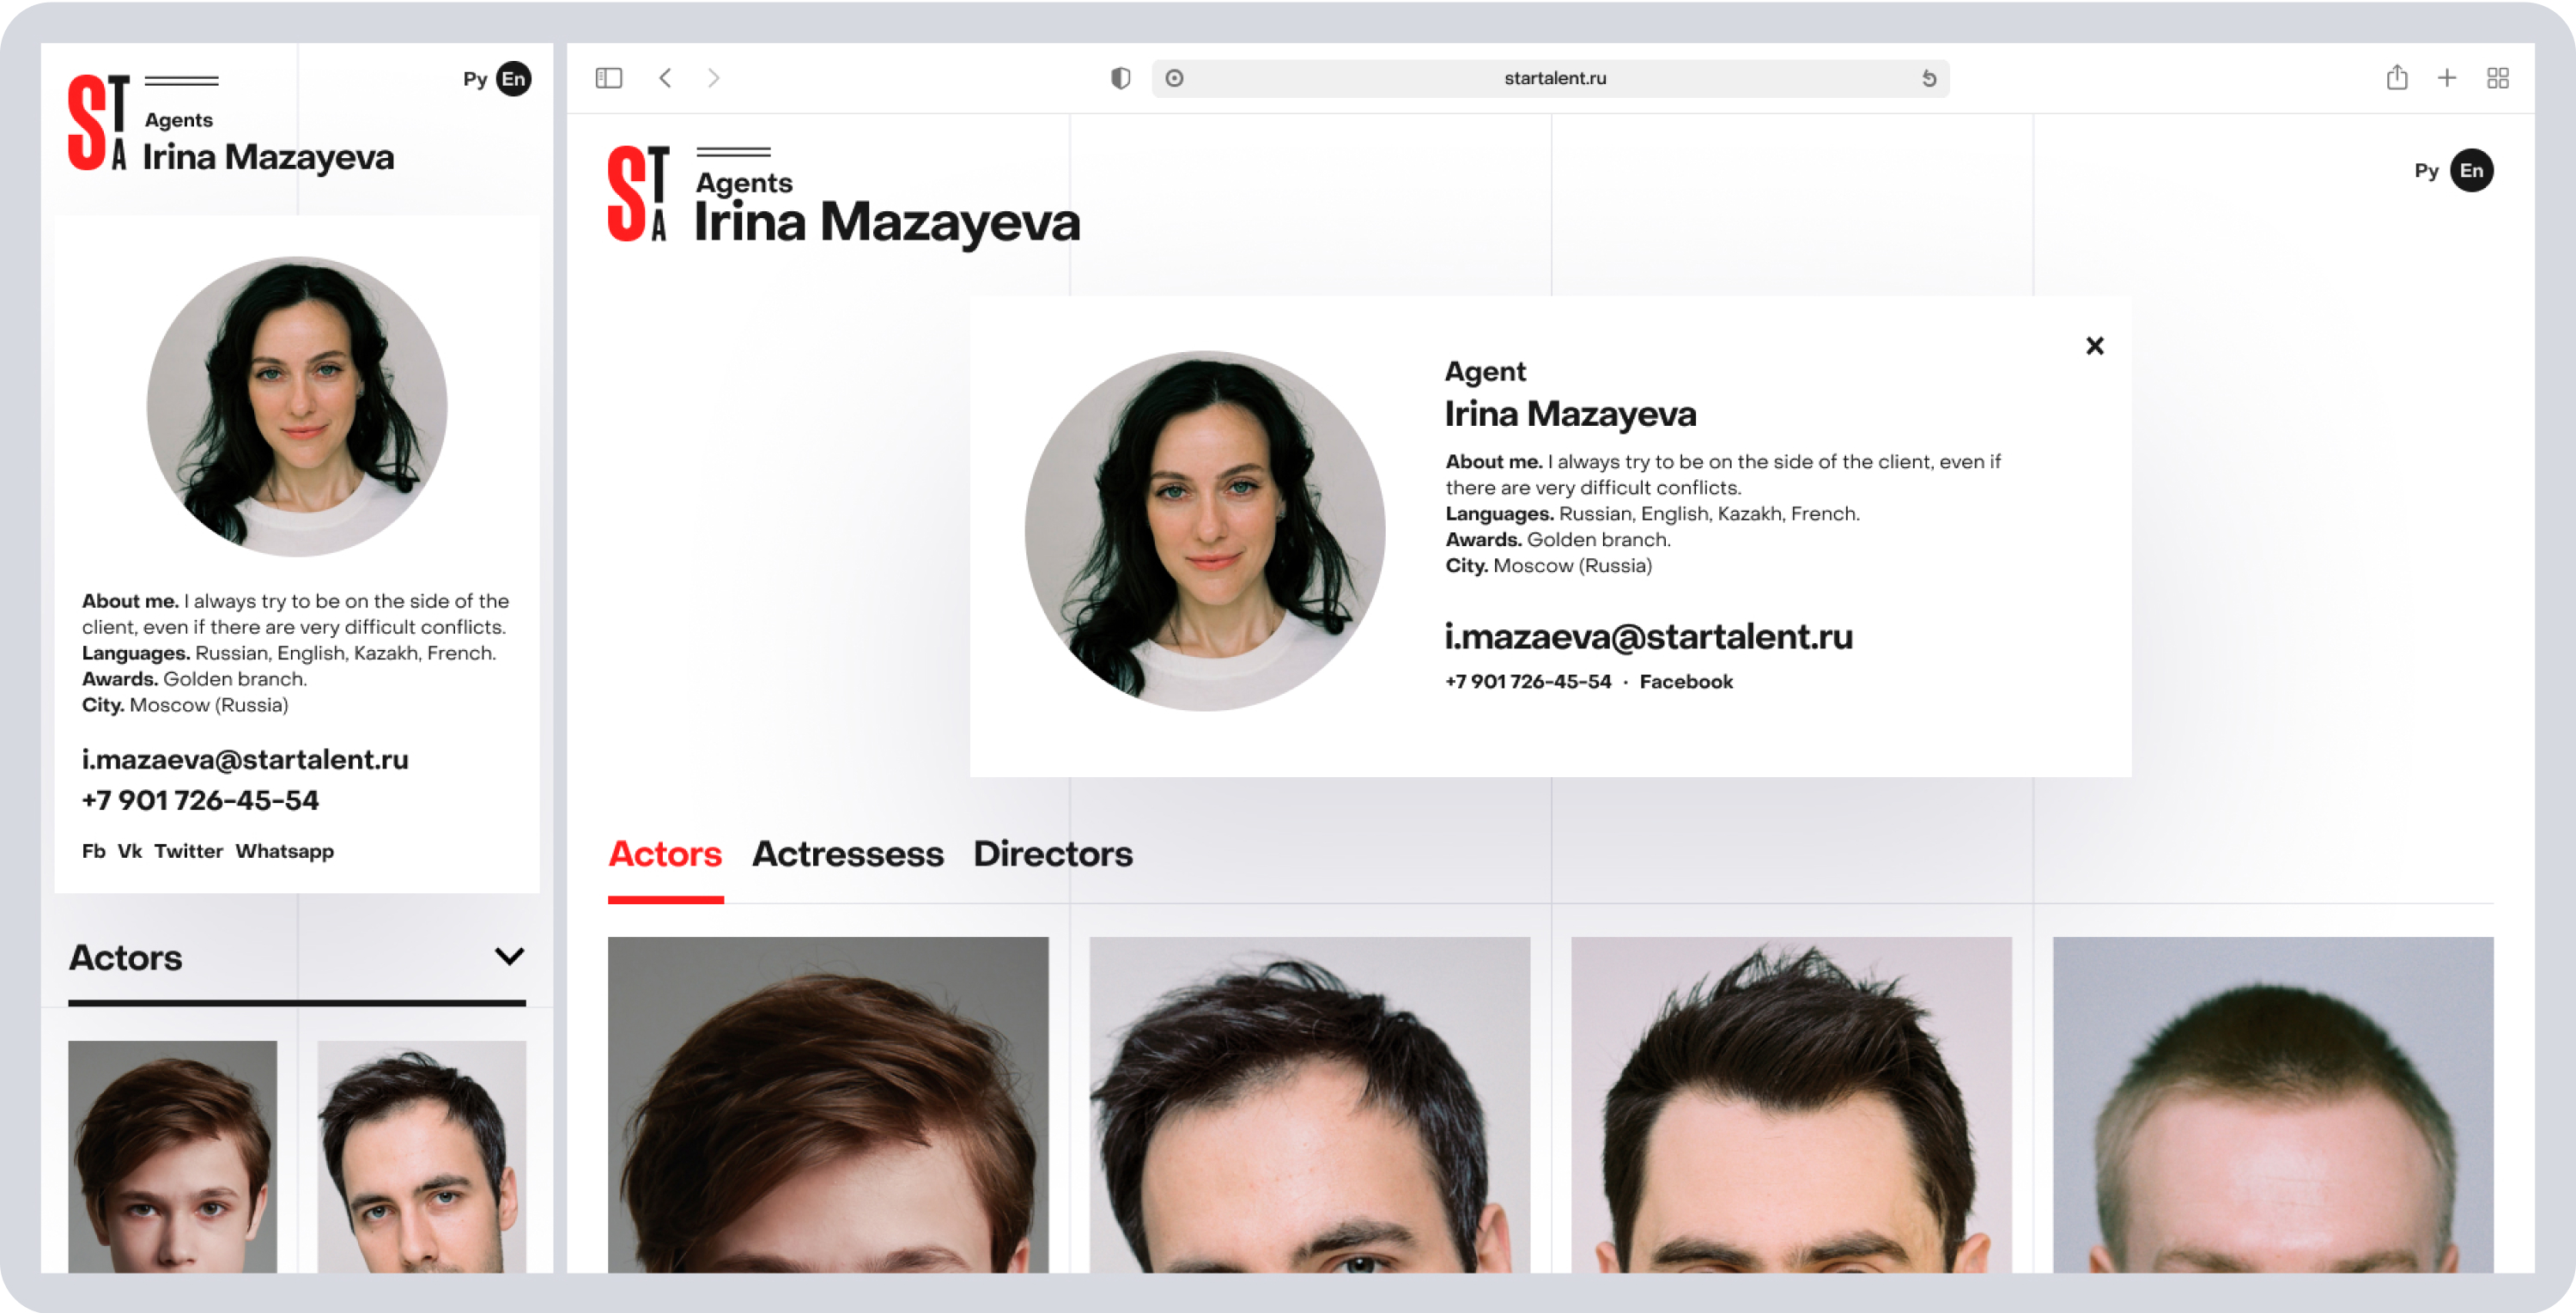
Task: Reload the page with the refresh icon
Action: pyautogui.click(x=1929, y=78)
